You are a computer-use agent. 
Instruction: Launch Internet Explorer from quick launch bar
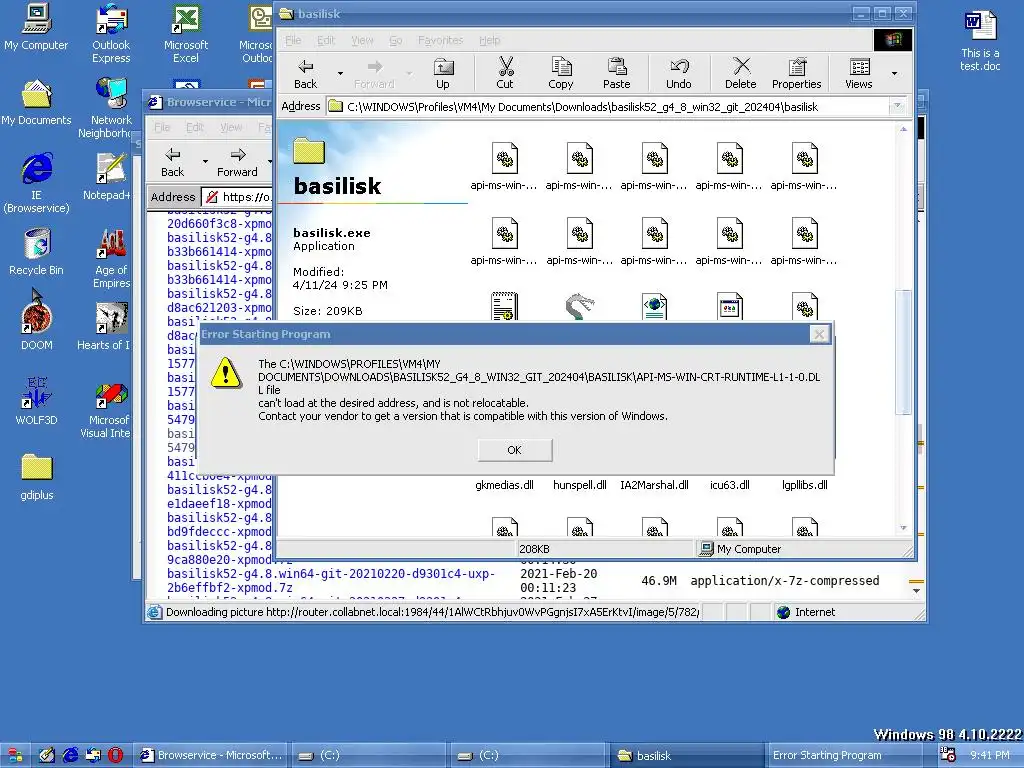pyautogui.click(x=71, y=755)
